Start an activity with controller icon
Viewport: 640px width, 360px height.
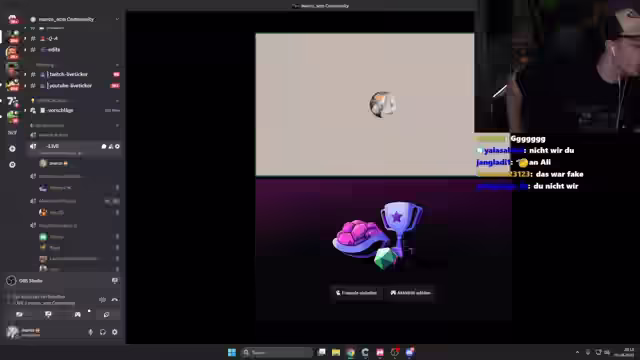click(77, 315)
